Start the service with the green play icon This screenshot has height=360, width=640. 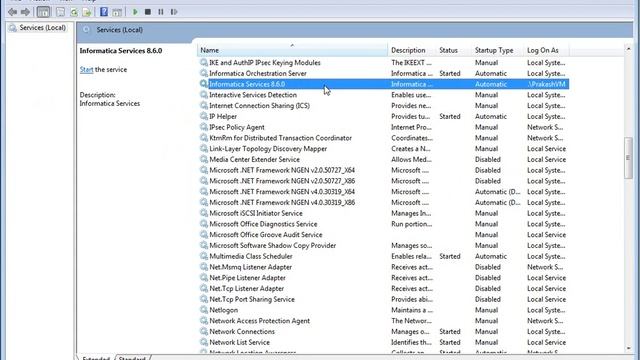click(135, 12)
